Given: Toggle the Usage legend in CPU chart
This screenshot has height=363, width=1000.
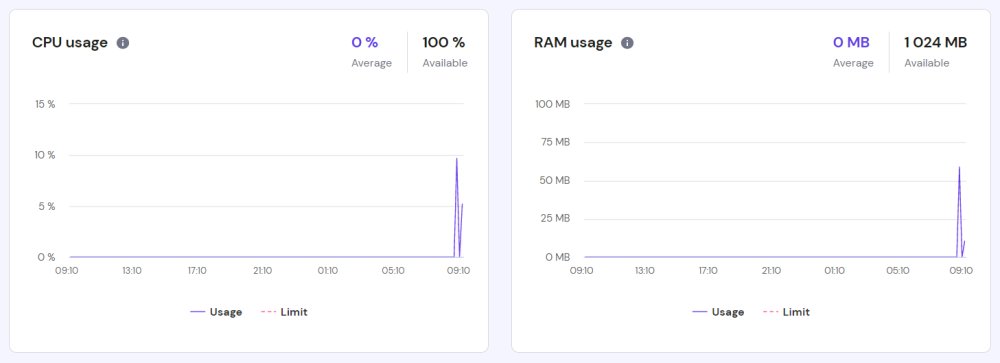Looking at the screenshot, I should coord(216,312).
